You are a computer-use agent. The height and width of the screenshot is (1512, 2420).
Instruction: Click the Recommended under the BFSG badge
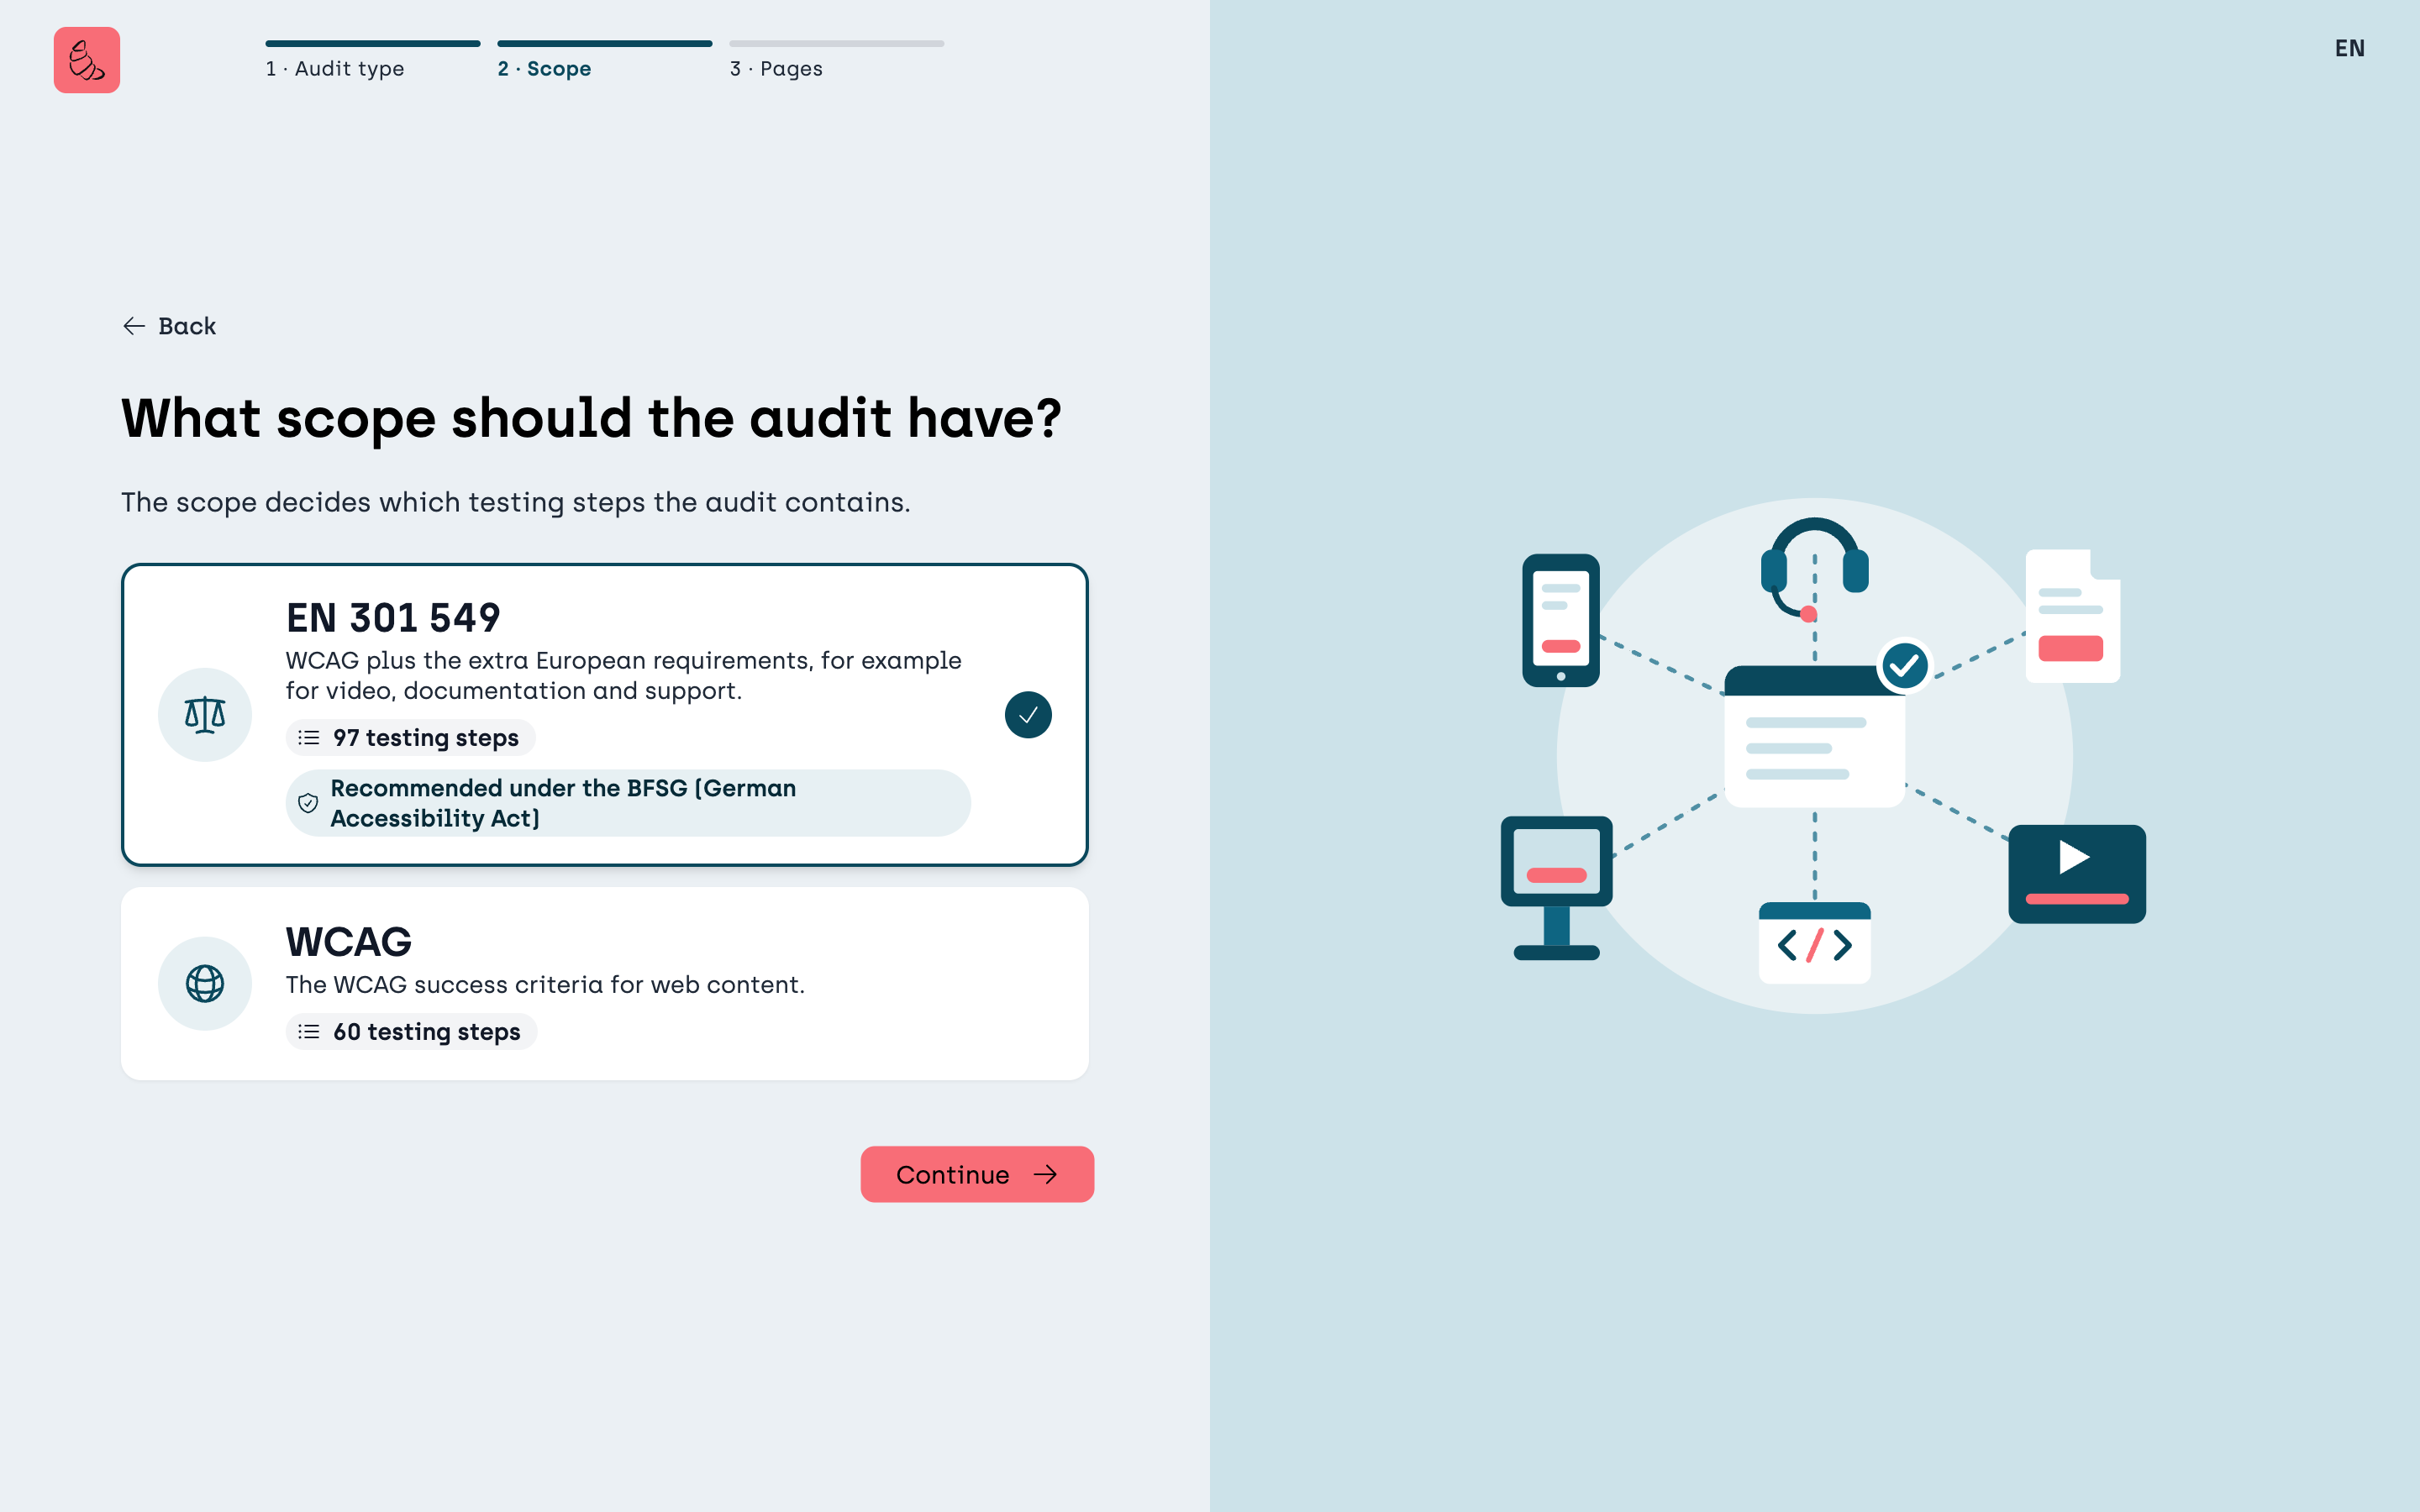(x=628, y=803)
